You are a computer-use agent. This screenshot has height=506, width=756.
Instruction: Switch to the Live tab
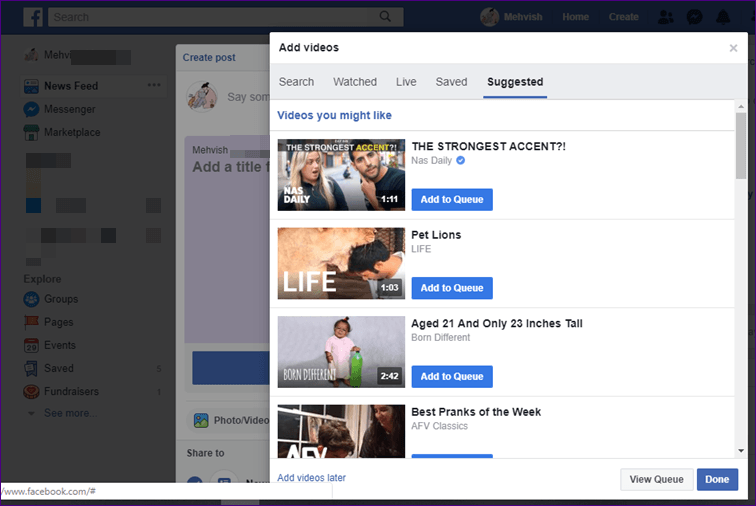click(x=406, y=82)
